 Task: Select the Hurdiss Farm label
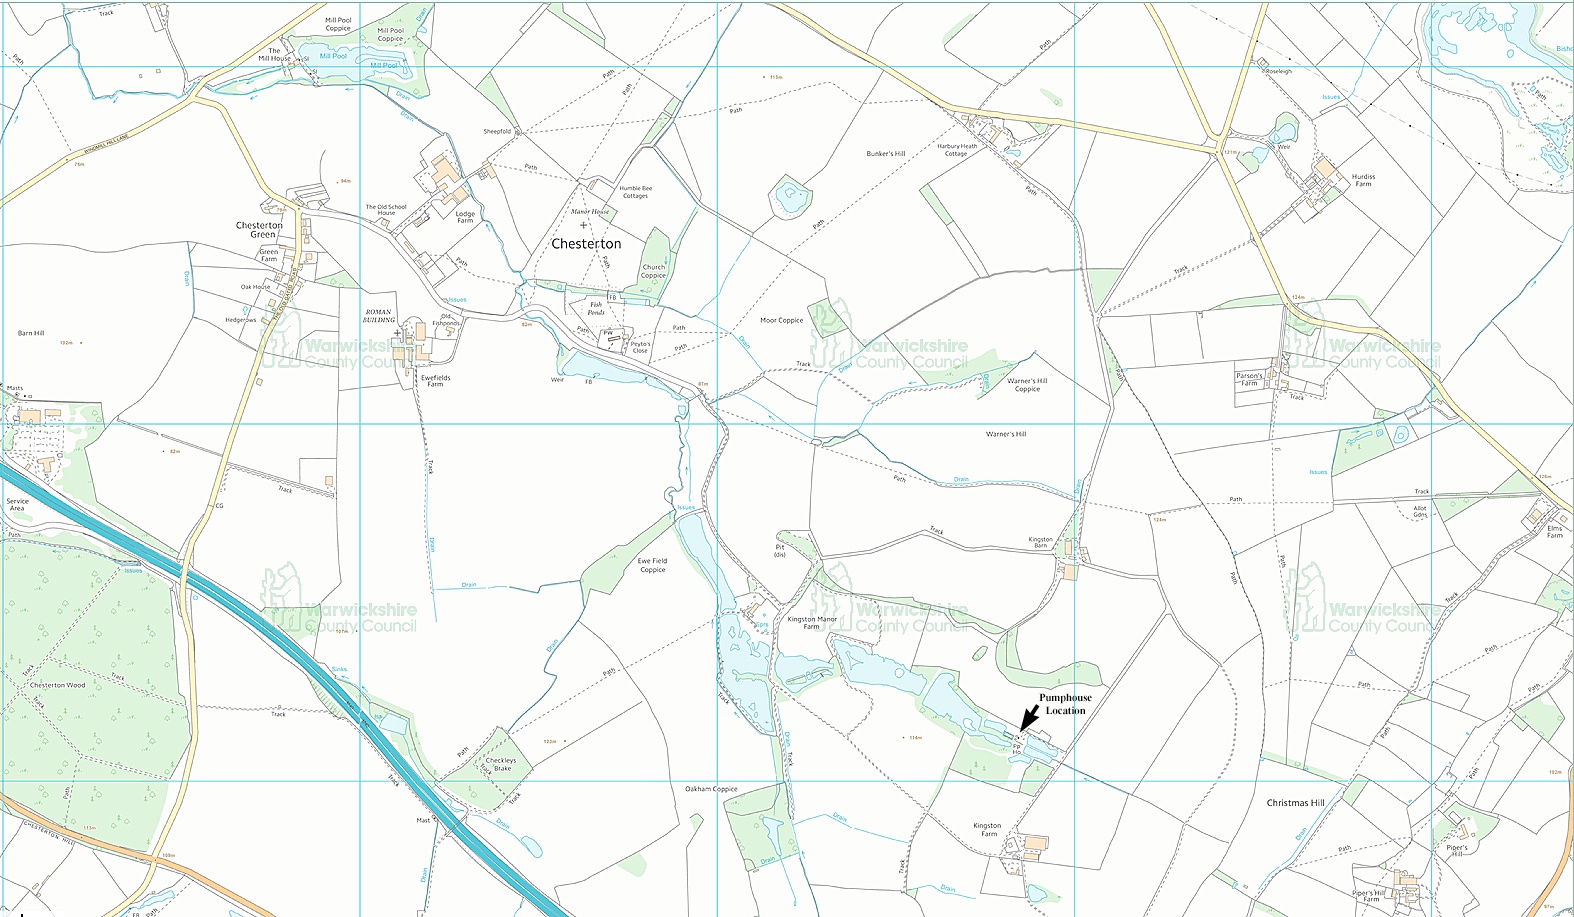click(x=1363, y=180)
